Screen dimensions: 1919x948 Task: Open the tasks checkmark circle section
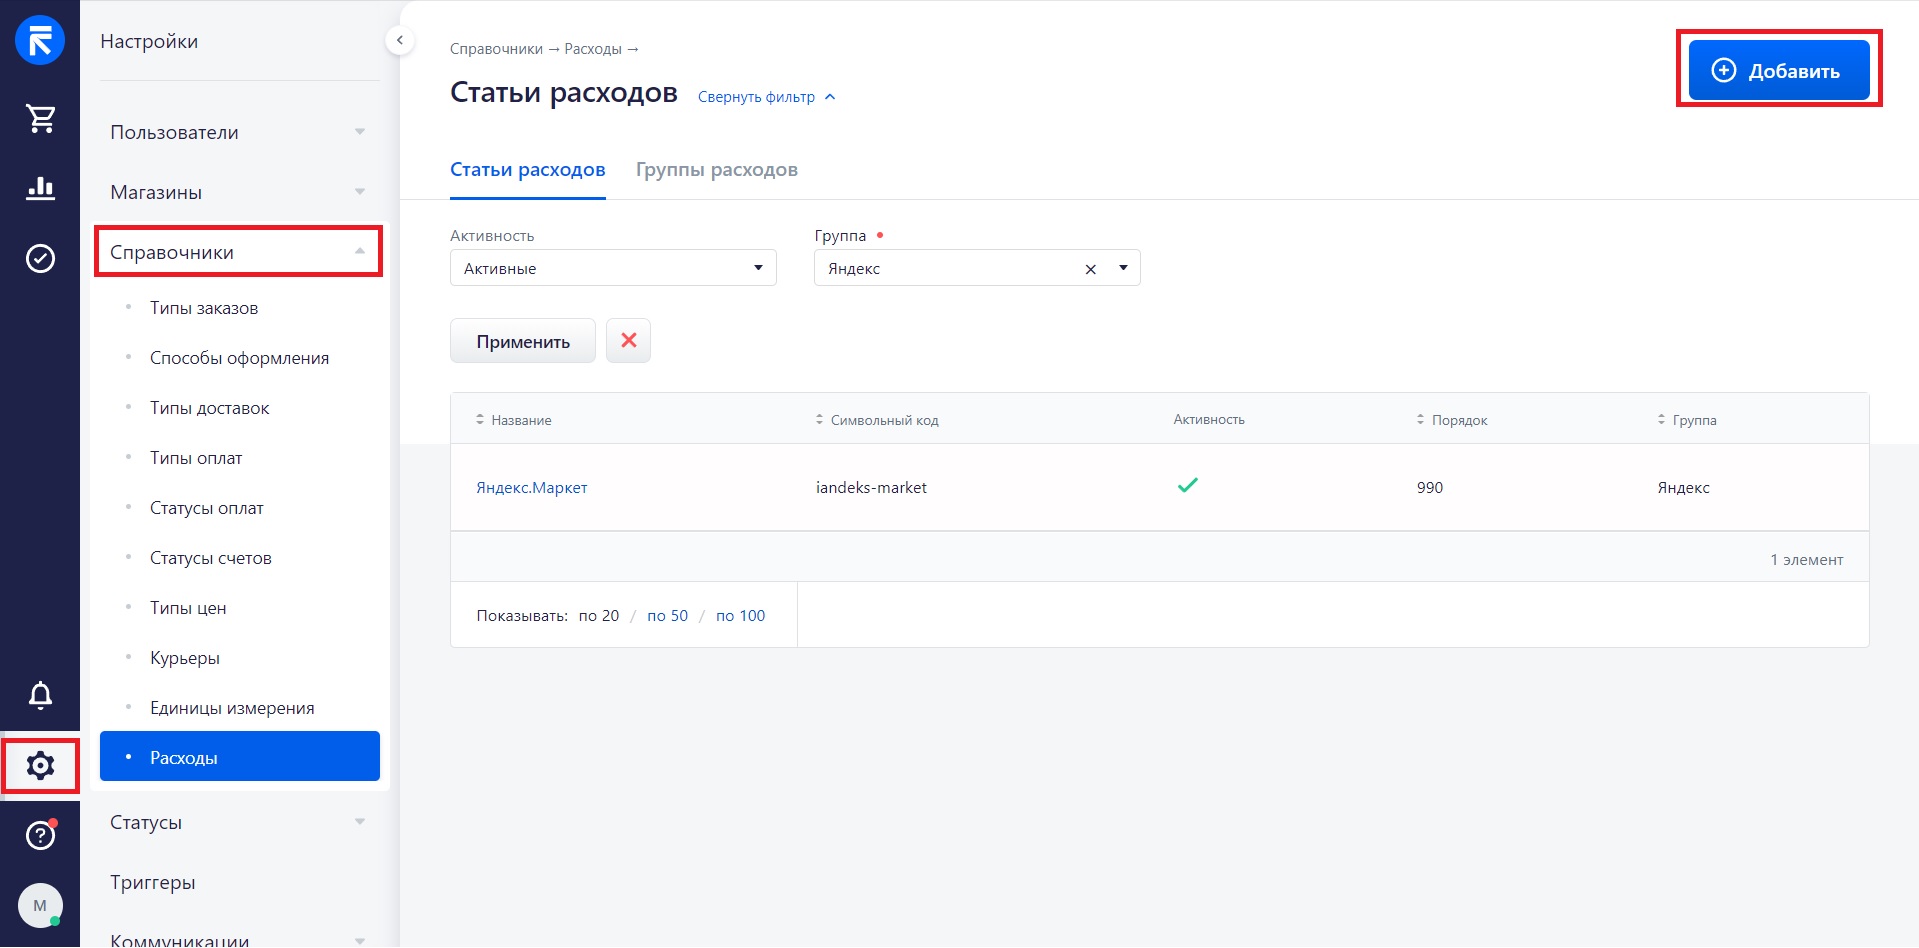click(x=40, y=258)
